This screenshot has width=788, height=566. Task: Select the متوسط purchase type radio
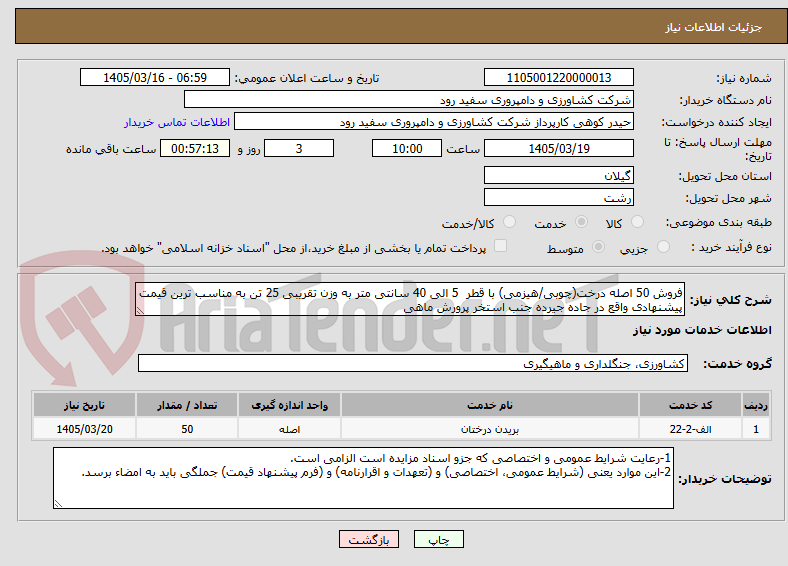[x=599, y=246]
